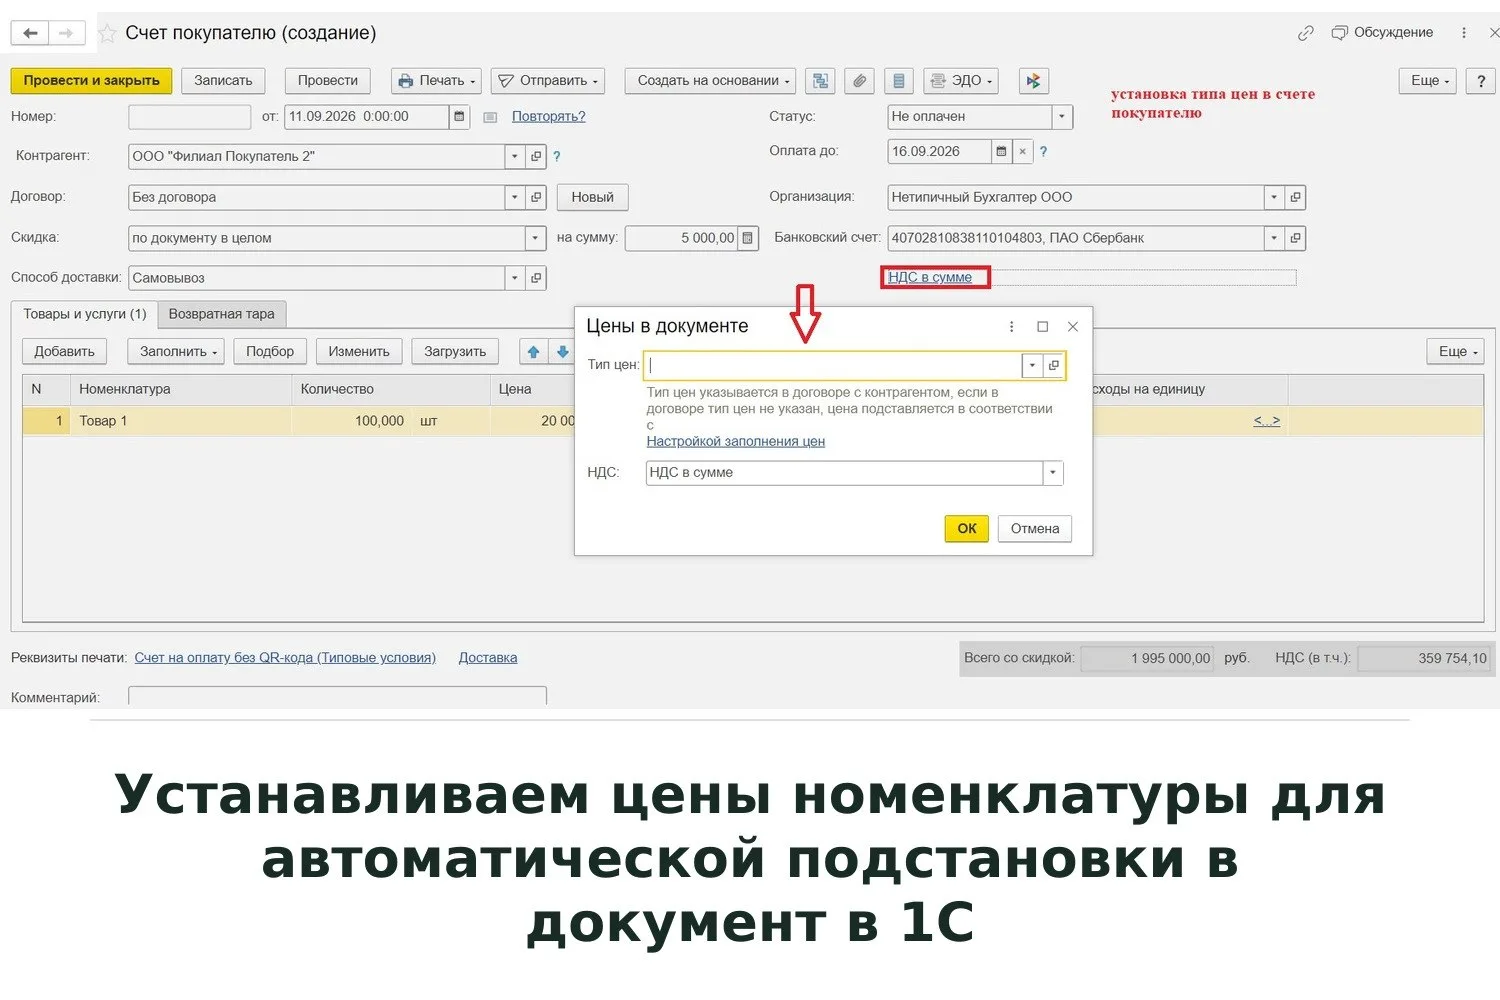Click the colored play-arrow icon in the toolbar

[1033, 81]
